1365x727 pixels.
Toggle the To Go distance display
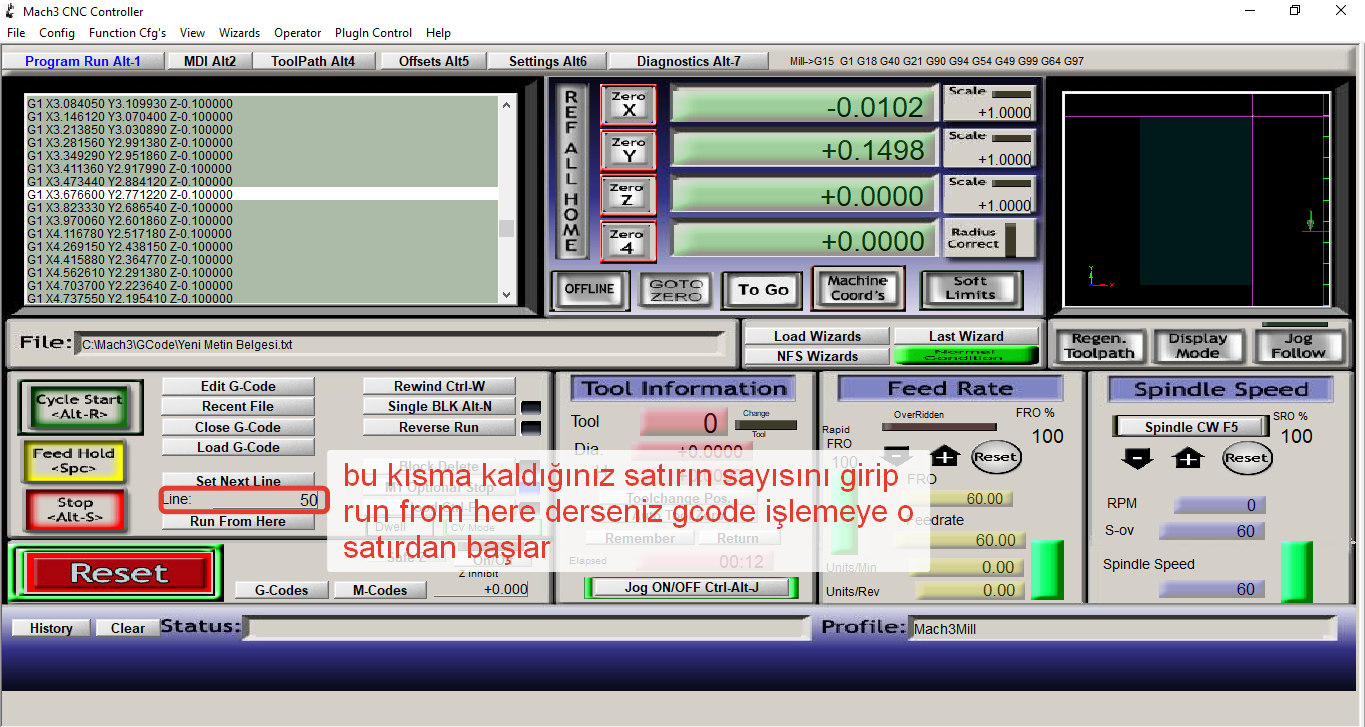point(763,290)
